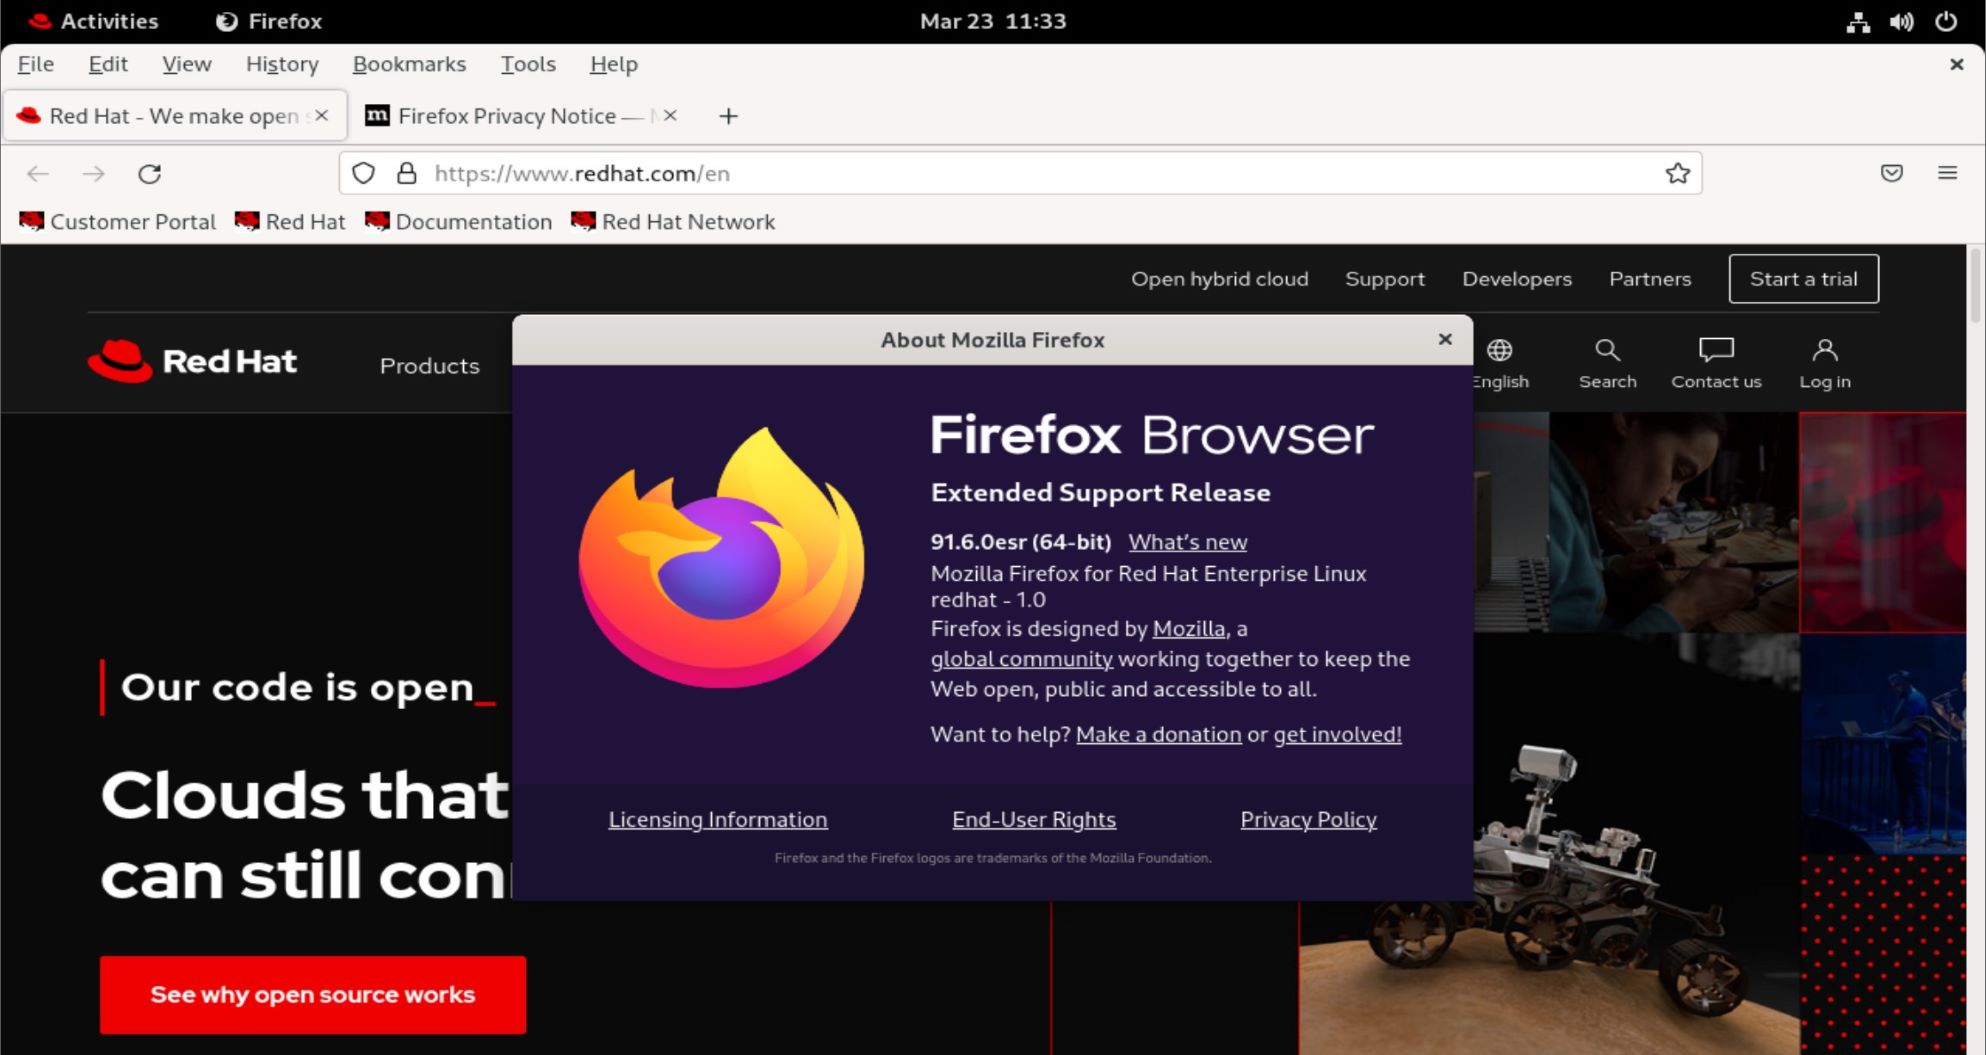Close the Red Hat tab
This screenshot has height=1055, width=1986.
[321, 115]
